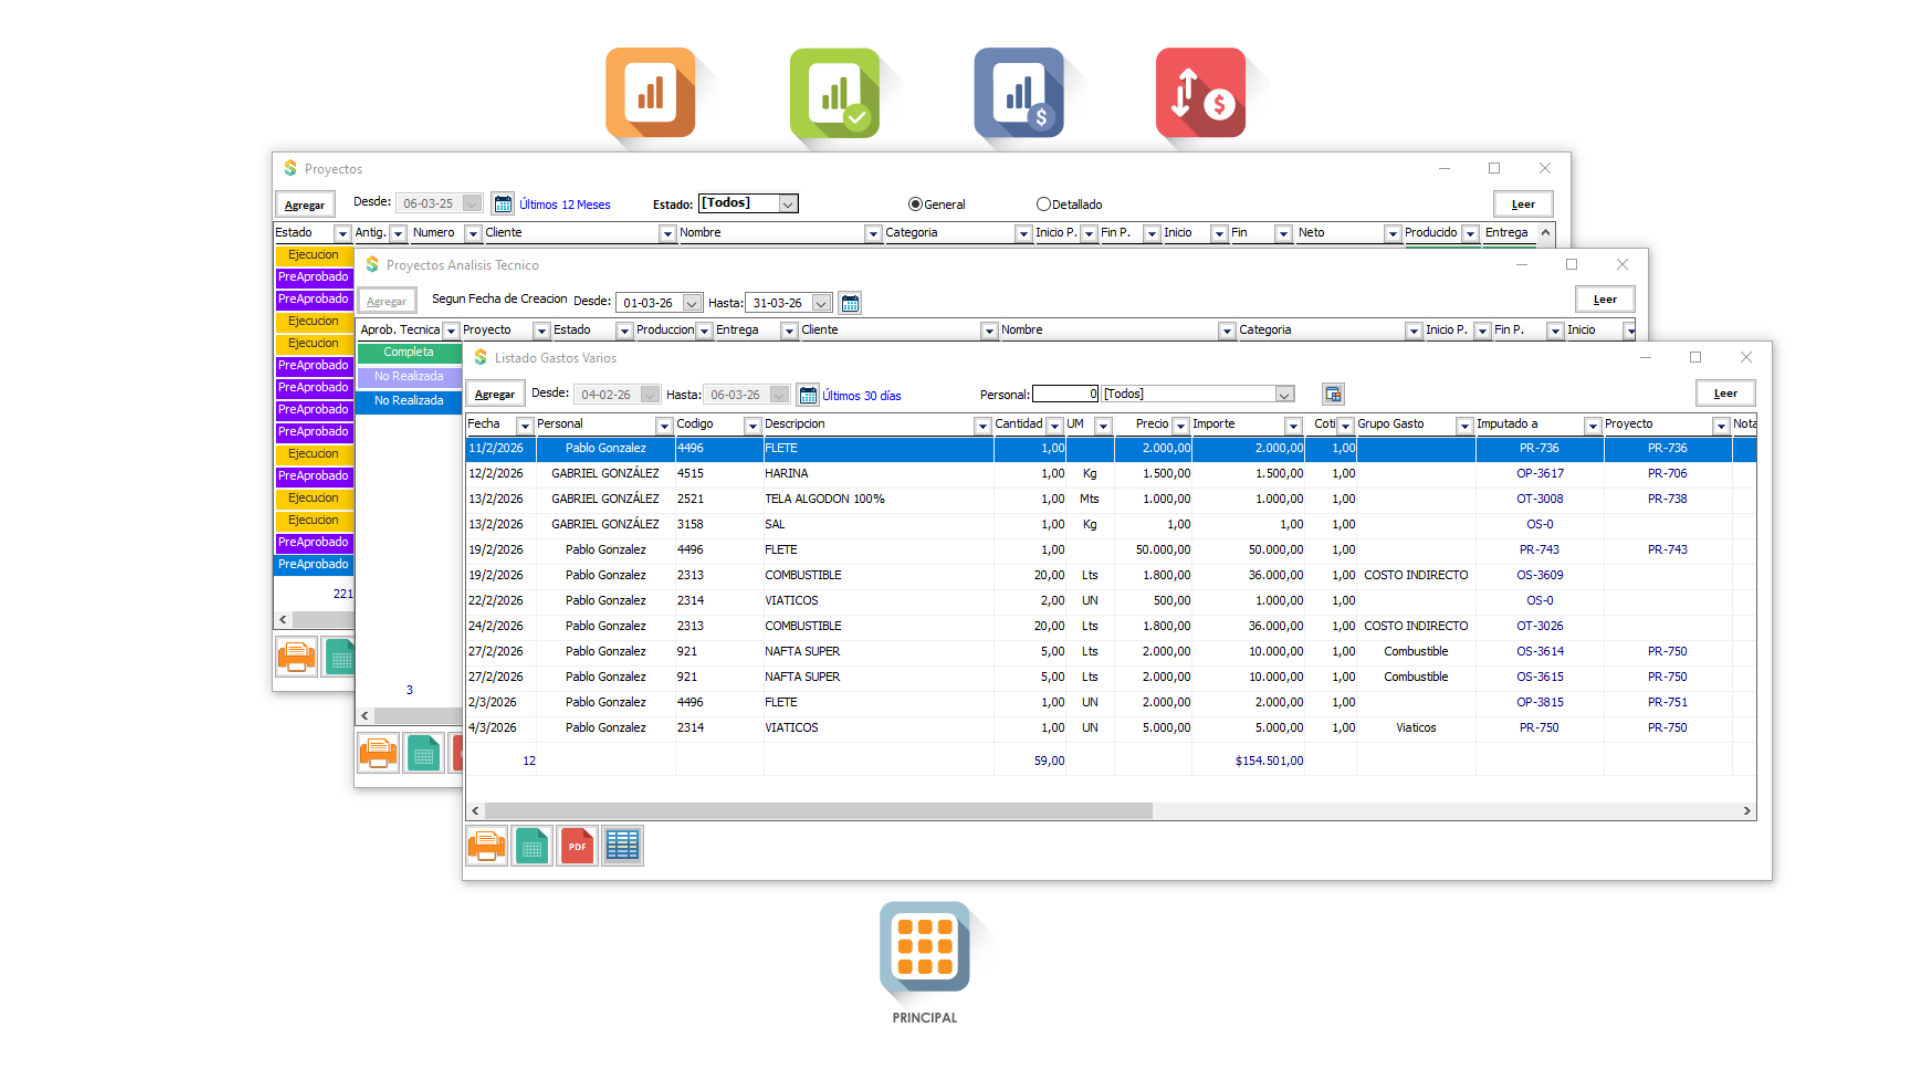Expand the Personal [Todos] combo box

[1284, 395]
